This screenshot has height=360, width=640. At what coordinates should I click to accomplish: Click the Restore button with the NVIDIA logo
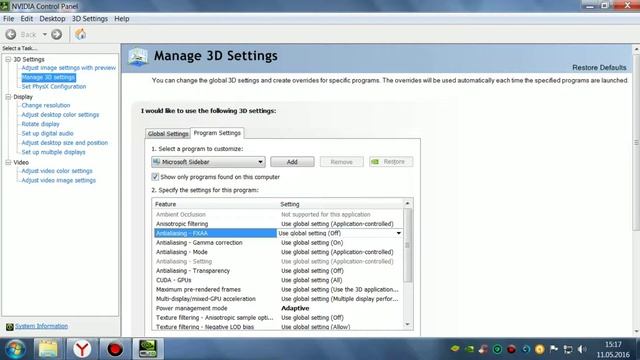pos(391,162)
